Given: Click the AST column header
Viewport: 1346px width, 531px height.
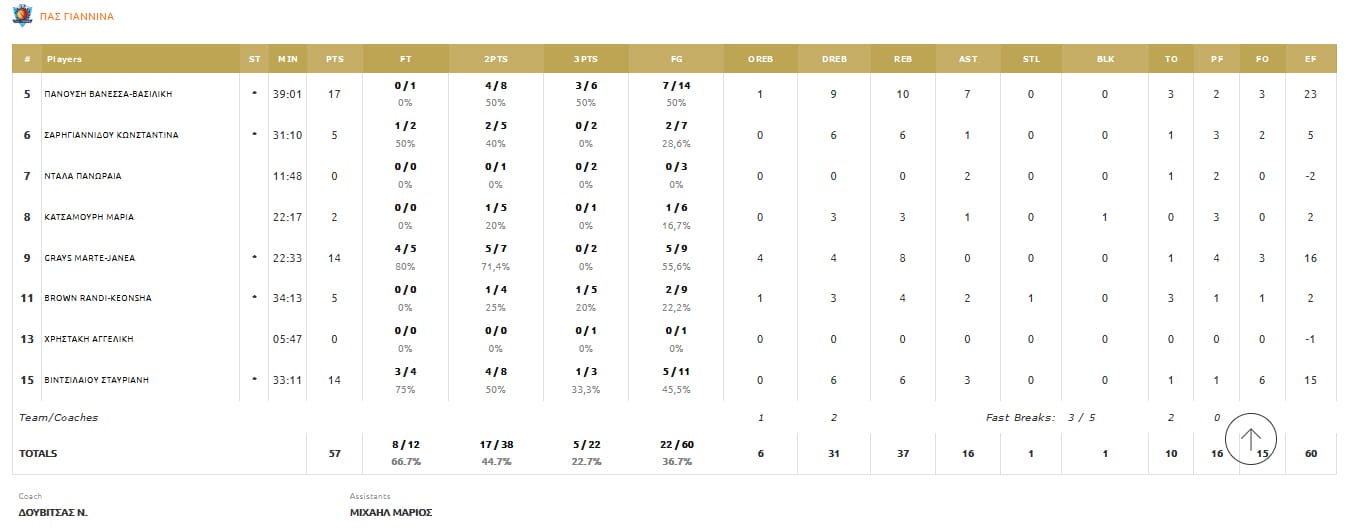Looking at the screenshot, I should point(967,59).
